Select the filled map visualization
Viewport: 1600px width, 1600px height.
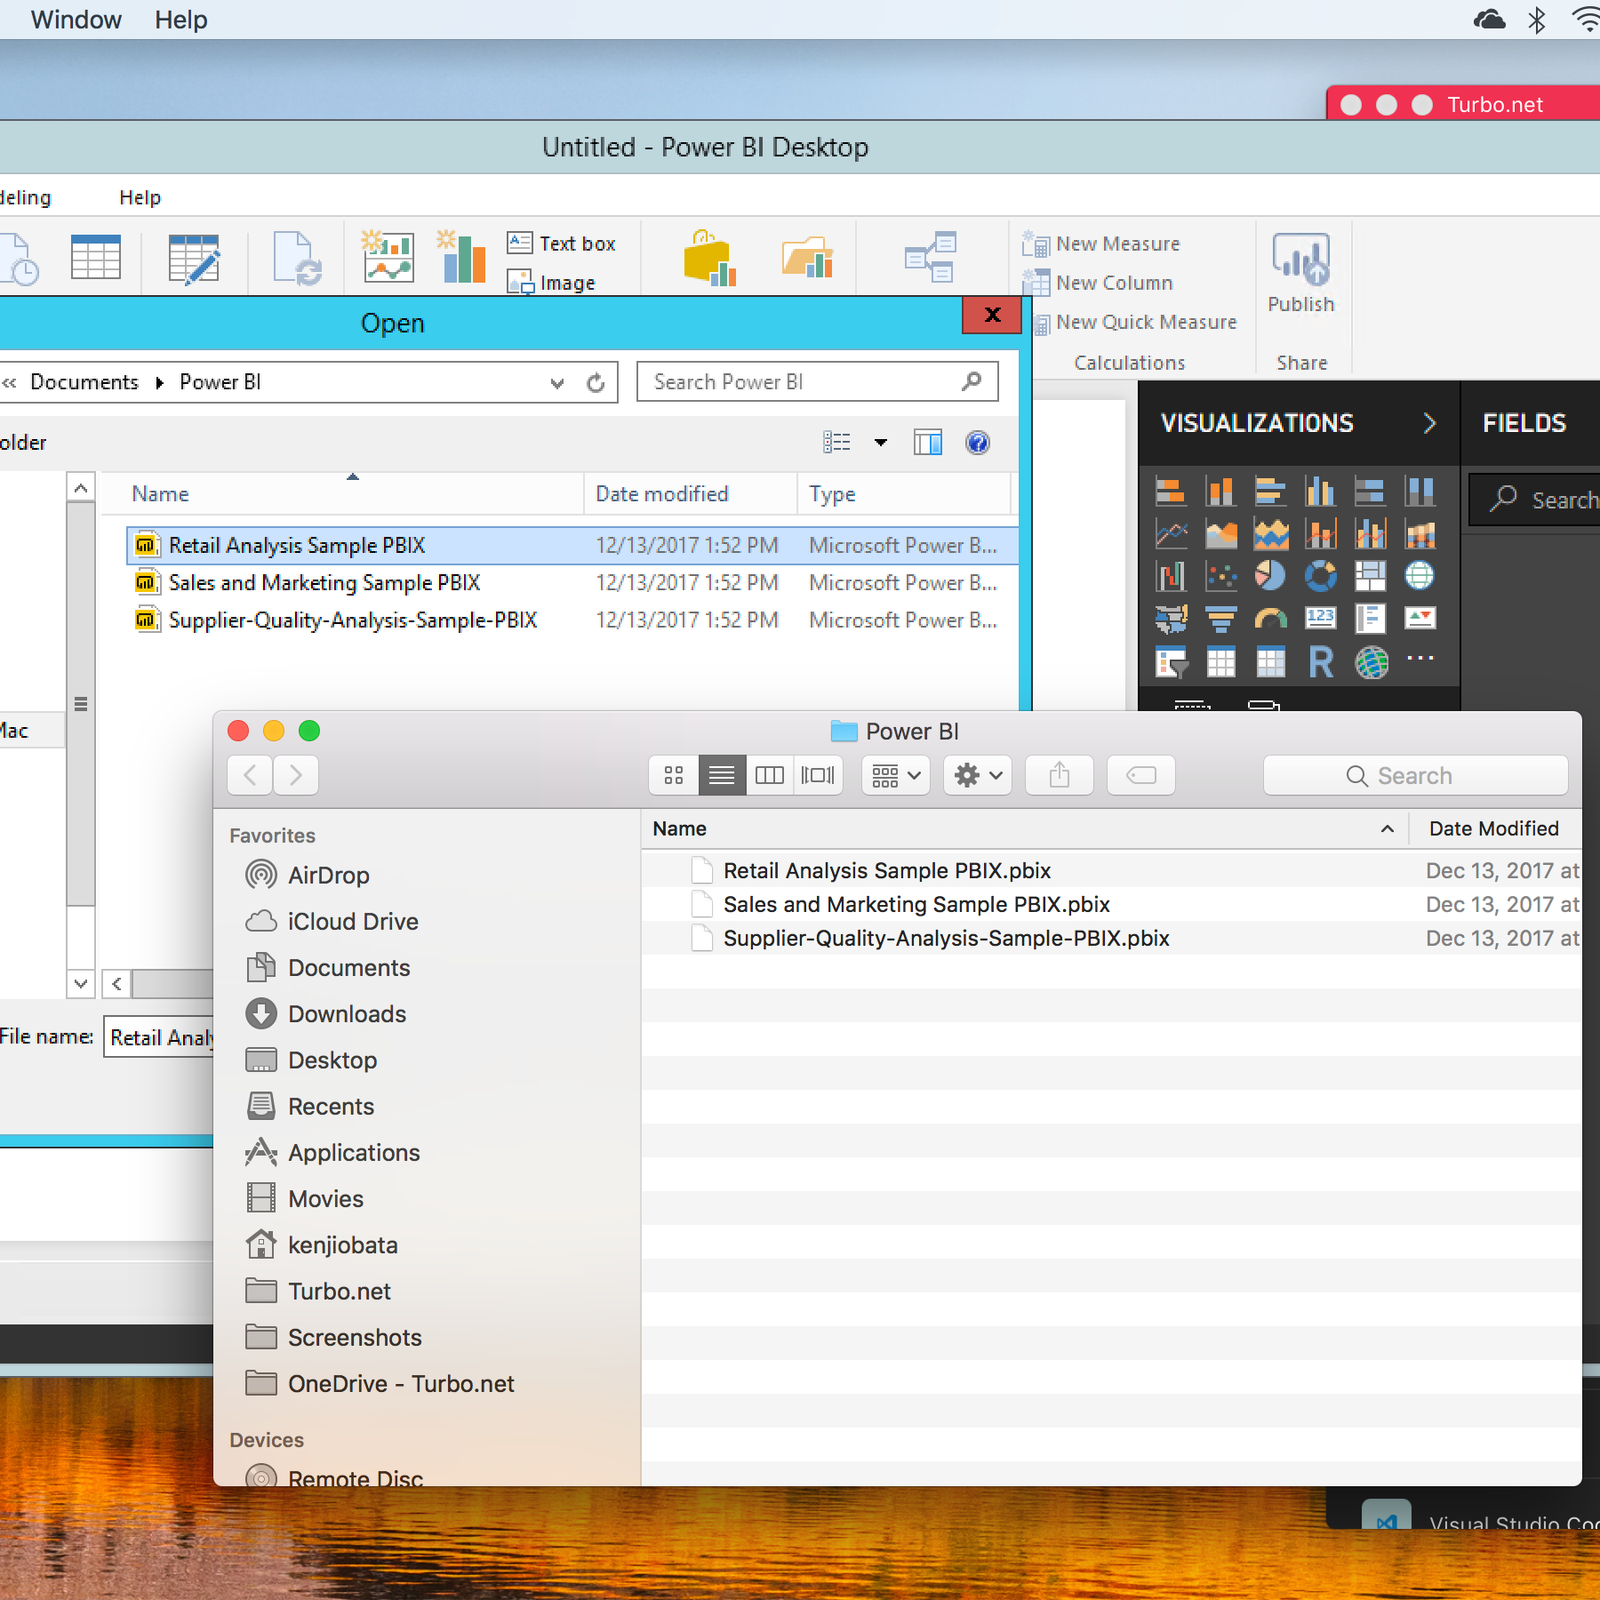click(x=1171, y=619)
